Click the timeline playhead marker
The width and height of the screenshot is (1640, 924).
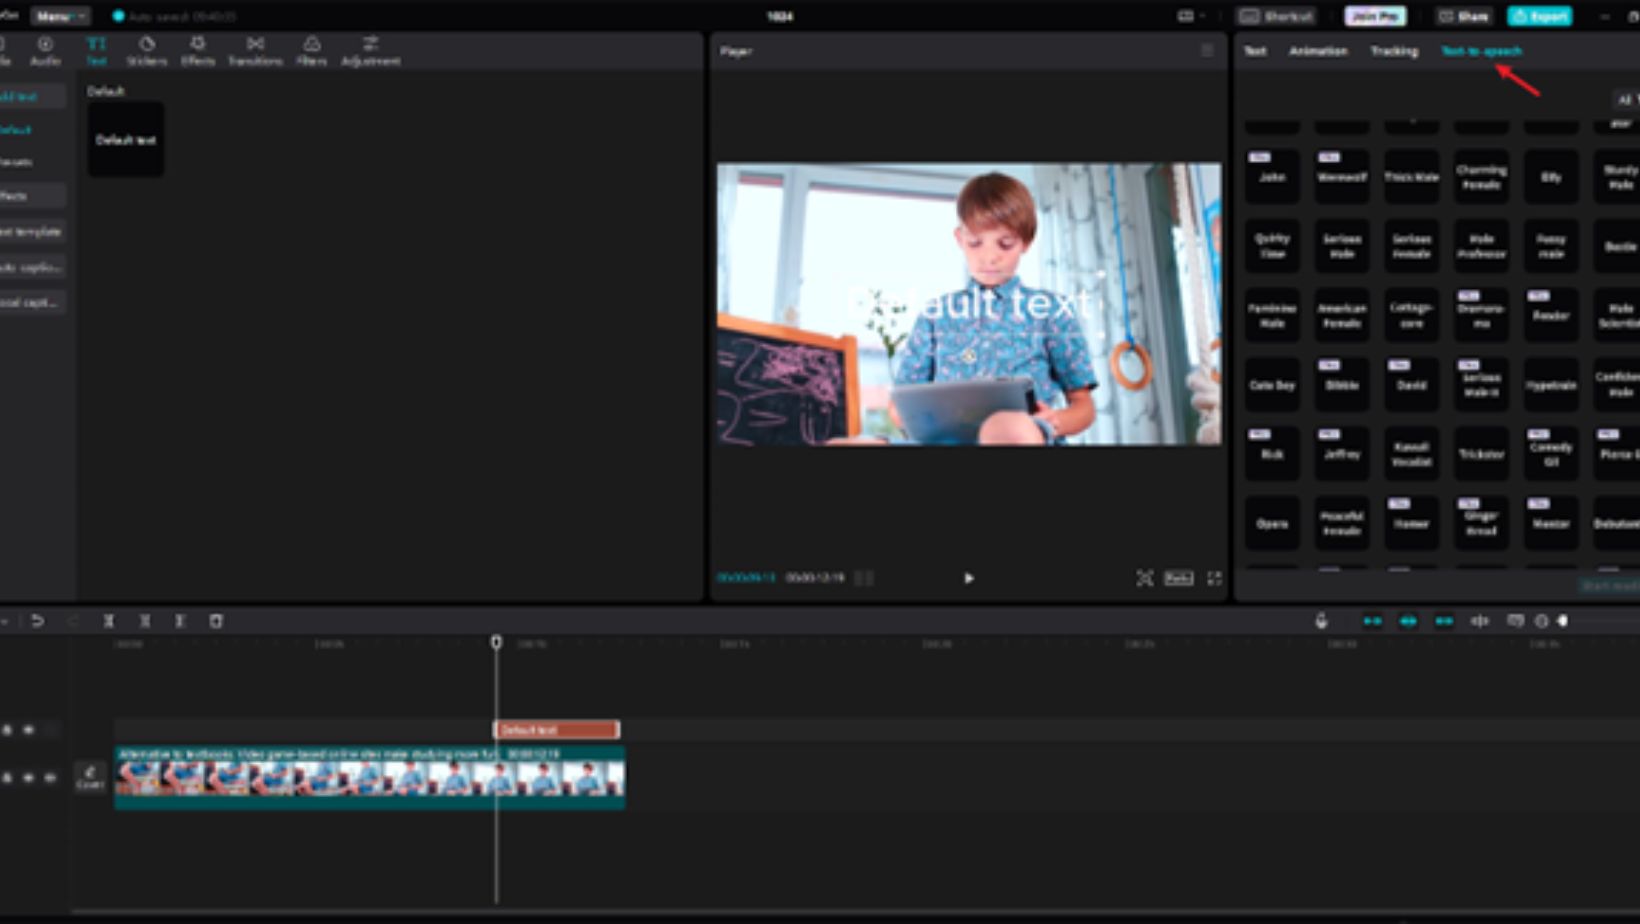tap(496, 642)
